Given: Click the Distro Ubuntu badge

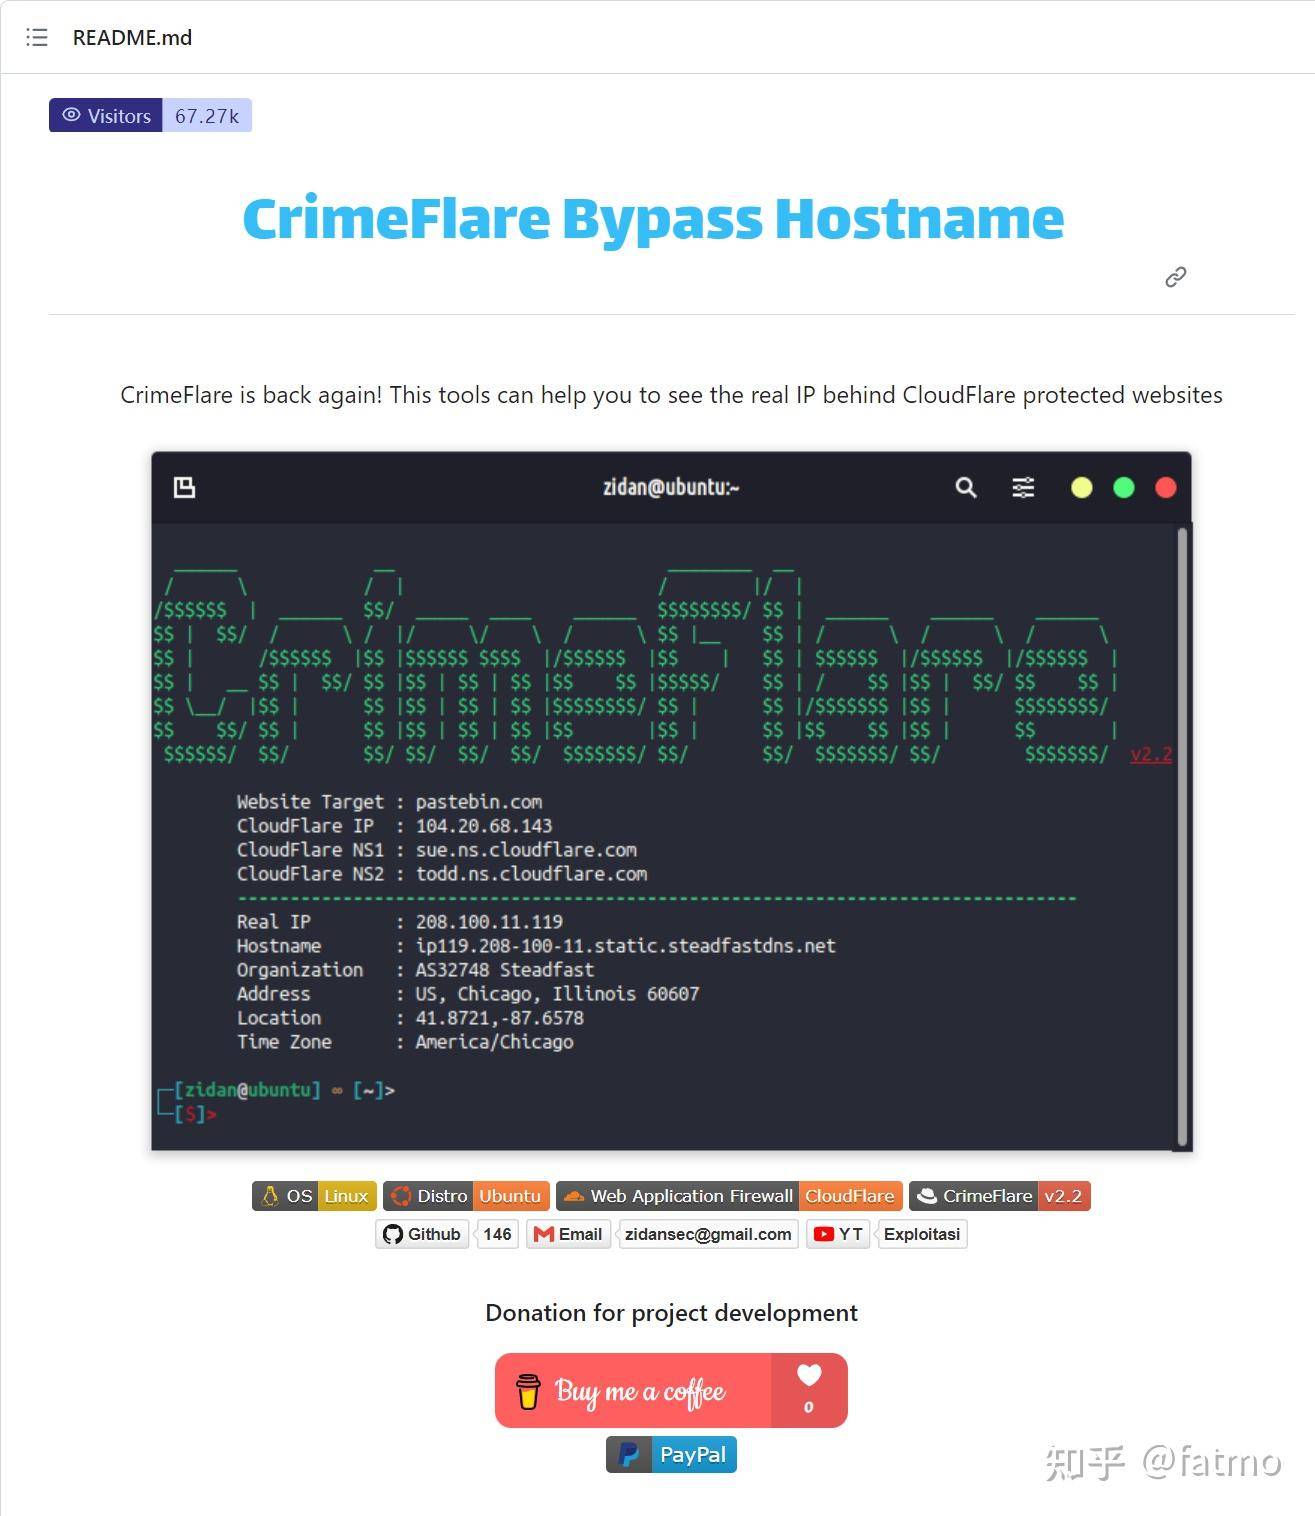Looking at the screenshot, I should [466, 1196].
